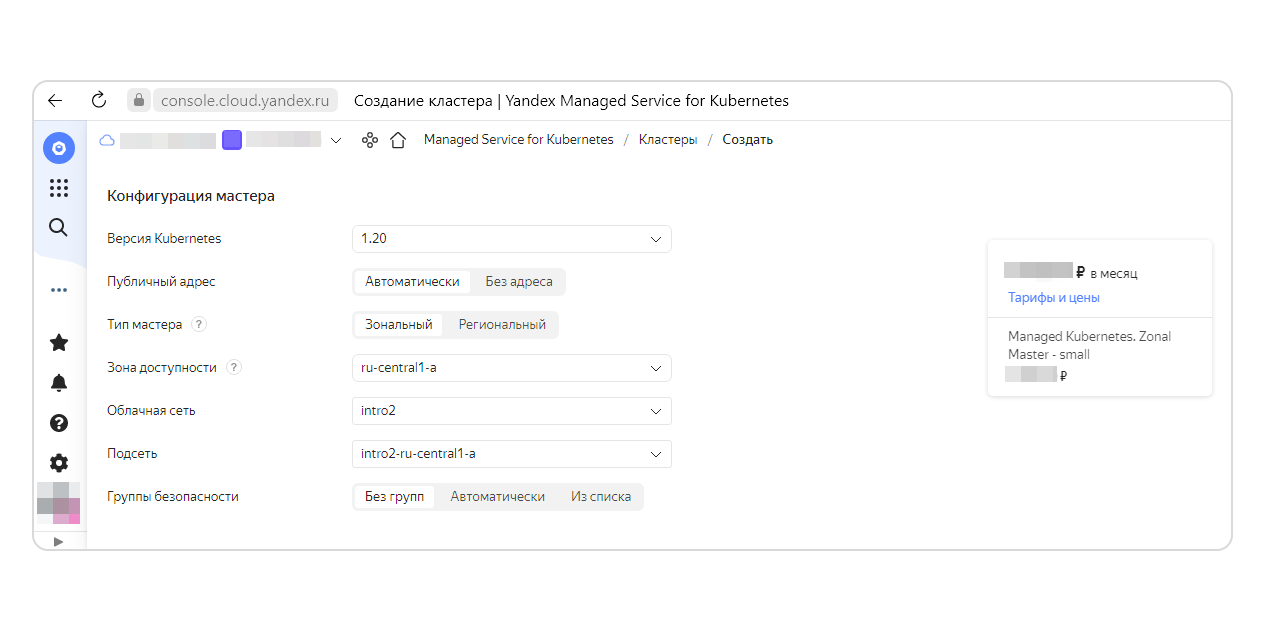The width and height of the screenshot is (1265, 631).
Task: Click Managed Kubernetes. Zonal Master - small text
Action: pos(1089,345)
